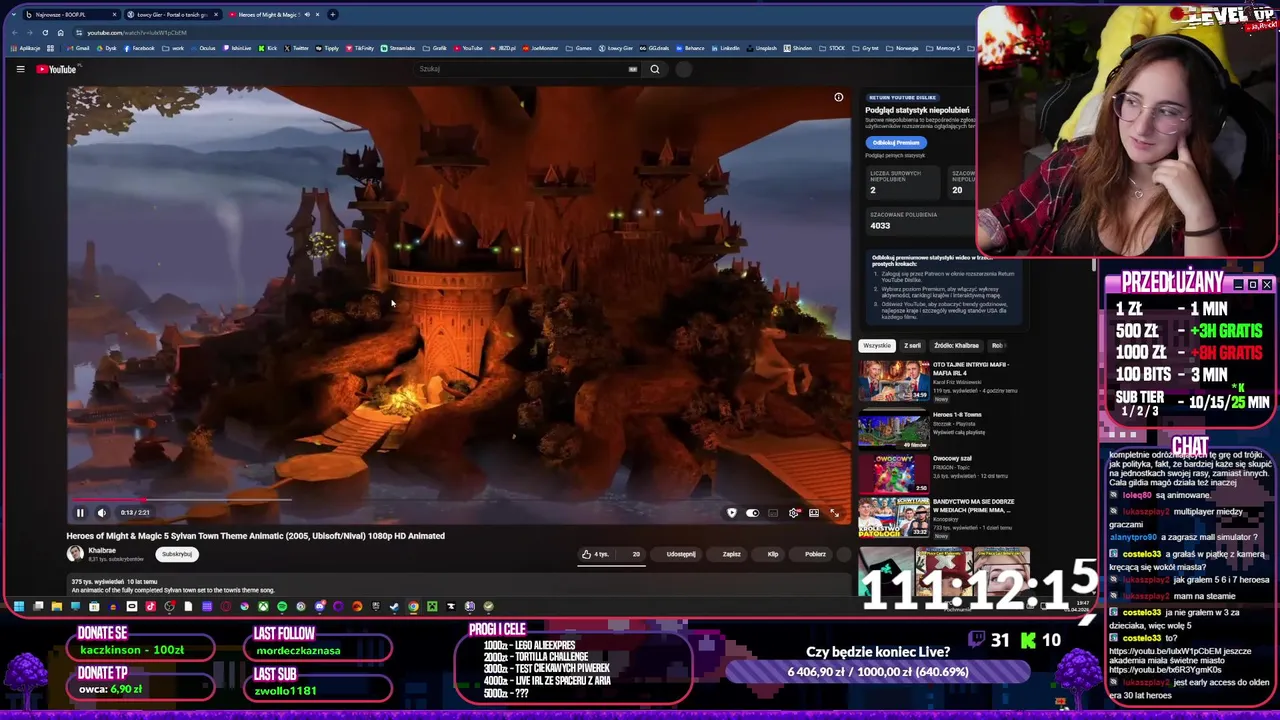Subscribe with the Subskrybuj button
The height and width of the screenshot is (720, 1280).
click(x=177, y=554)
